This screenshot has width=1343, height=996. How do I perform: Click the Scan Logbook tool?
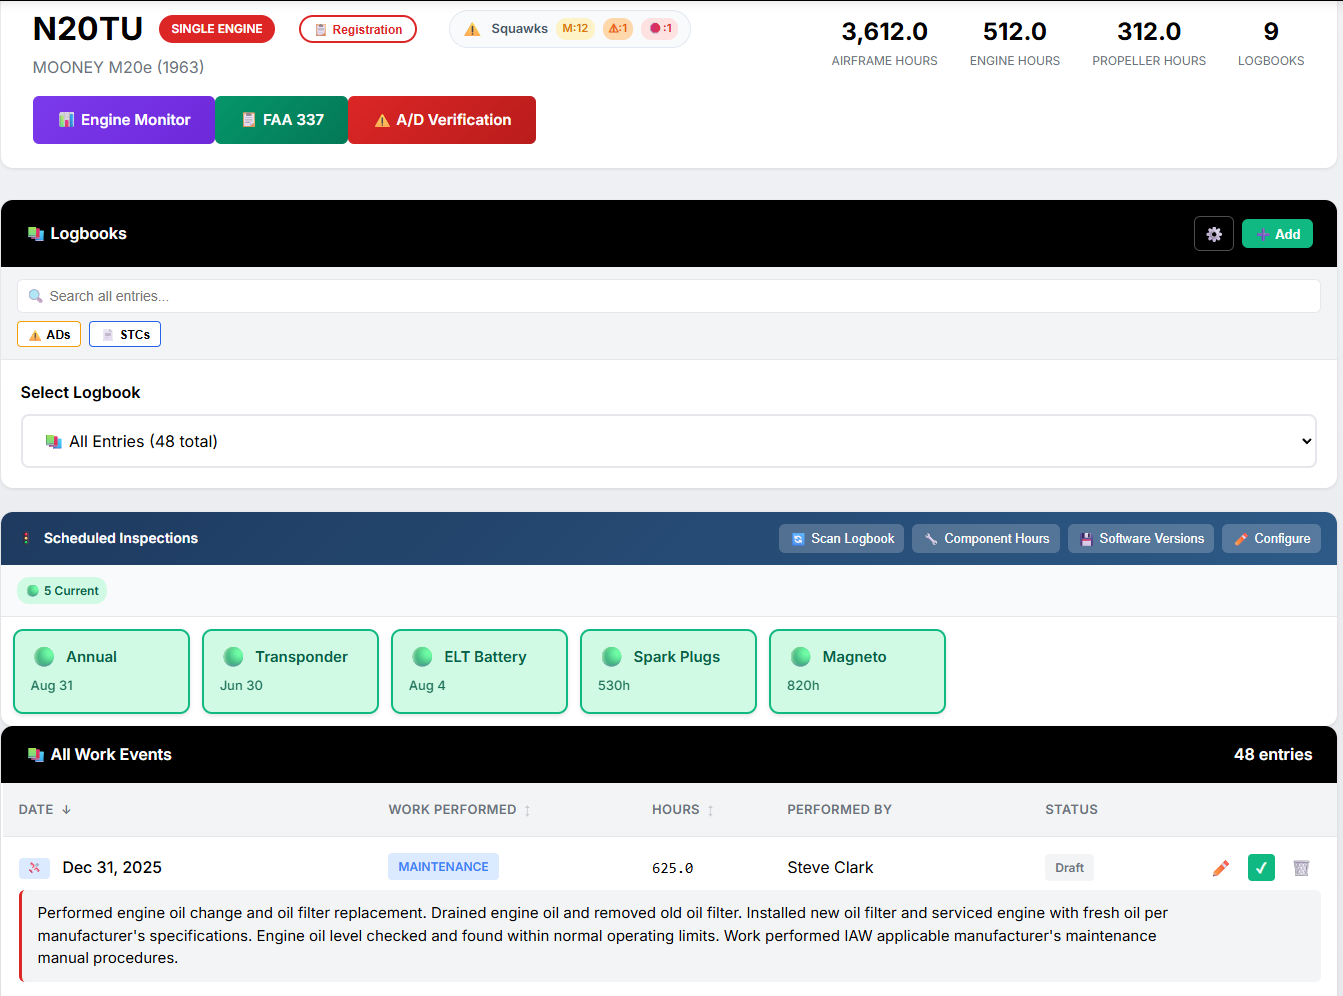841,538
